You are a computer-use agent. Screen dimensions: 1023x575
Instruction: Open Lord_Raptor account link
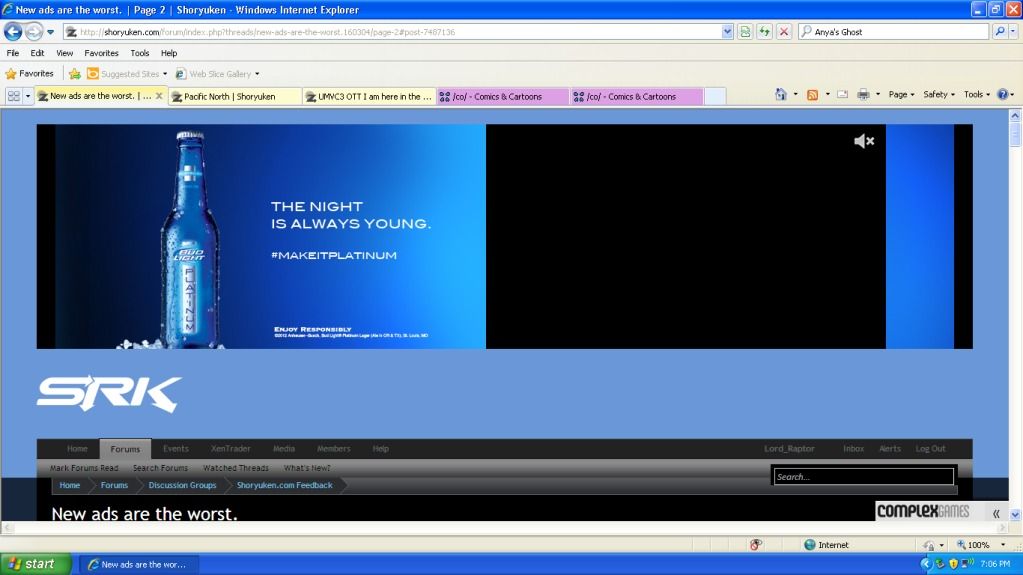(x=789, y=448)
